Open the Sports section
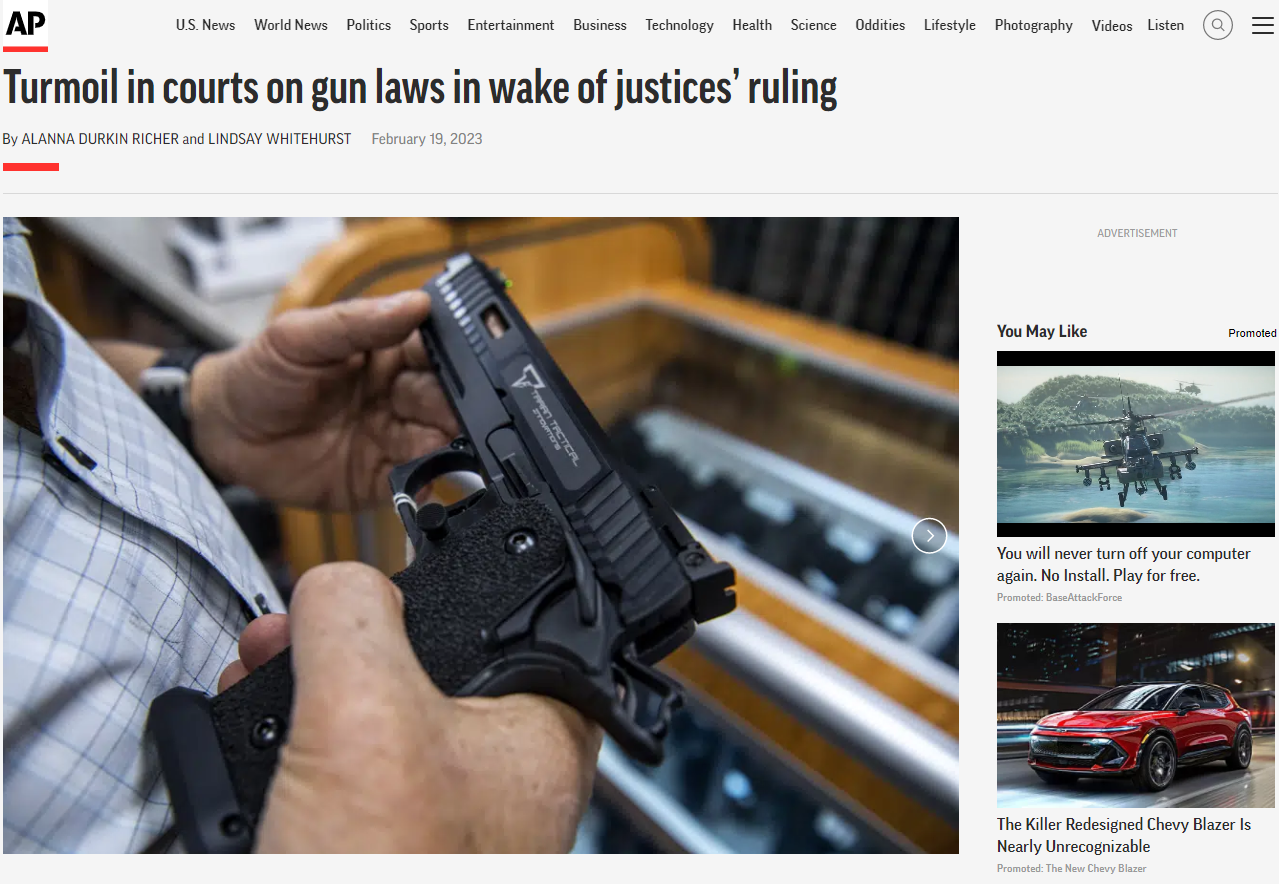The height and width of the screenshot is (884, 1279). (x=429, y=25)
